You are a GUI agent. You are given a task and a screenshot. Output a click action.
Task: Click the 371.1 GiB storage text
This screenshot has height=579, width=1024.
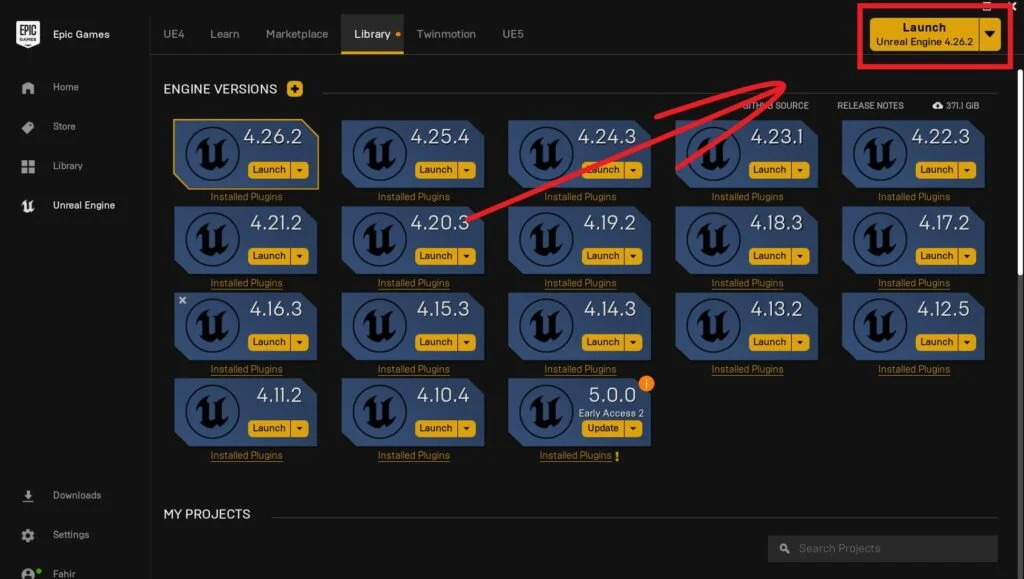(962, 105)
